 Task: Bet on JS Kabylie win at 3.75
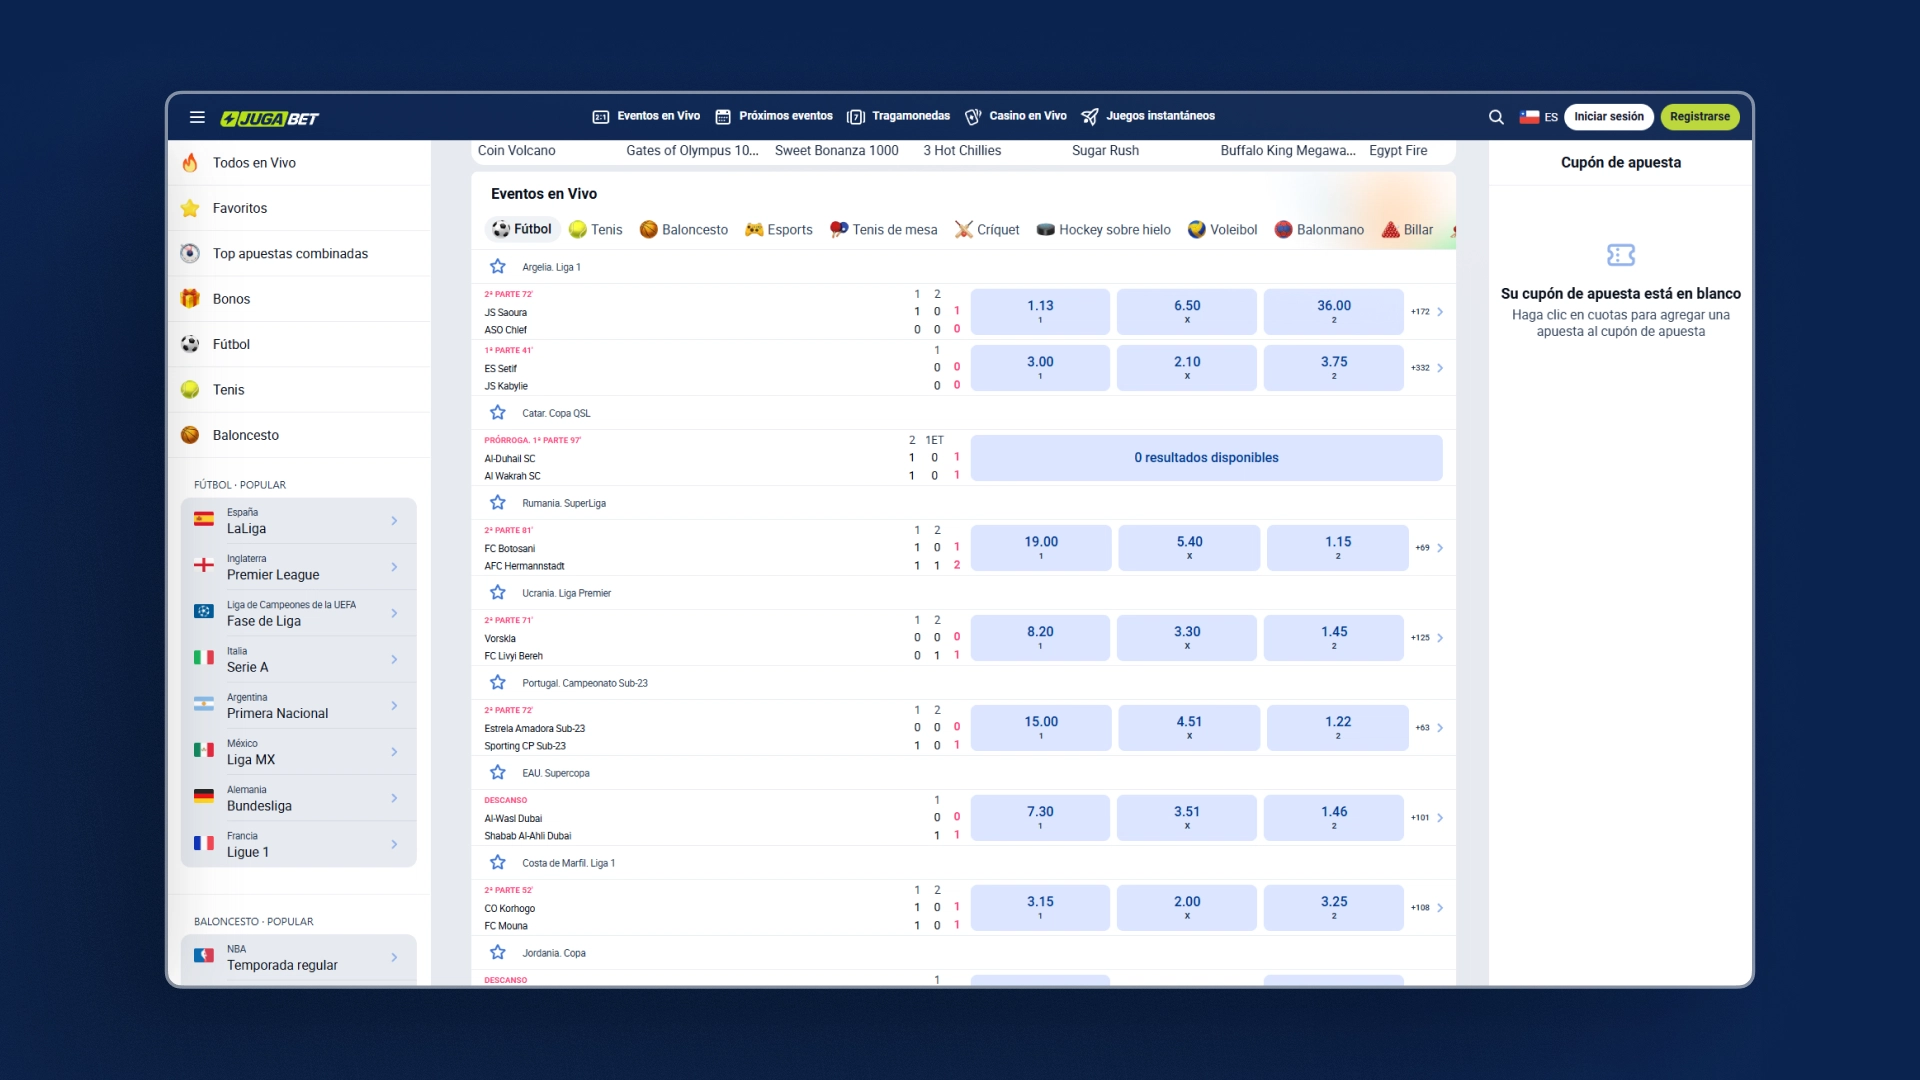(1334, 368)
